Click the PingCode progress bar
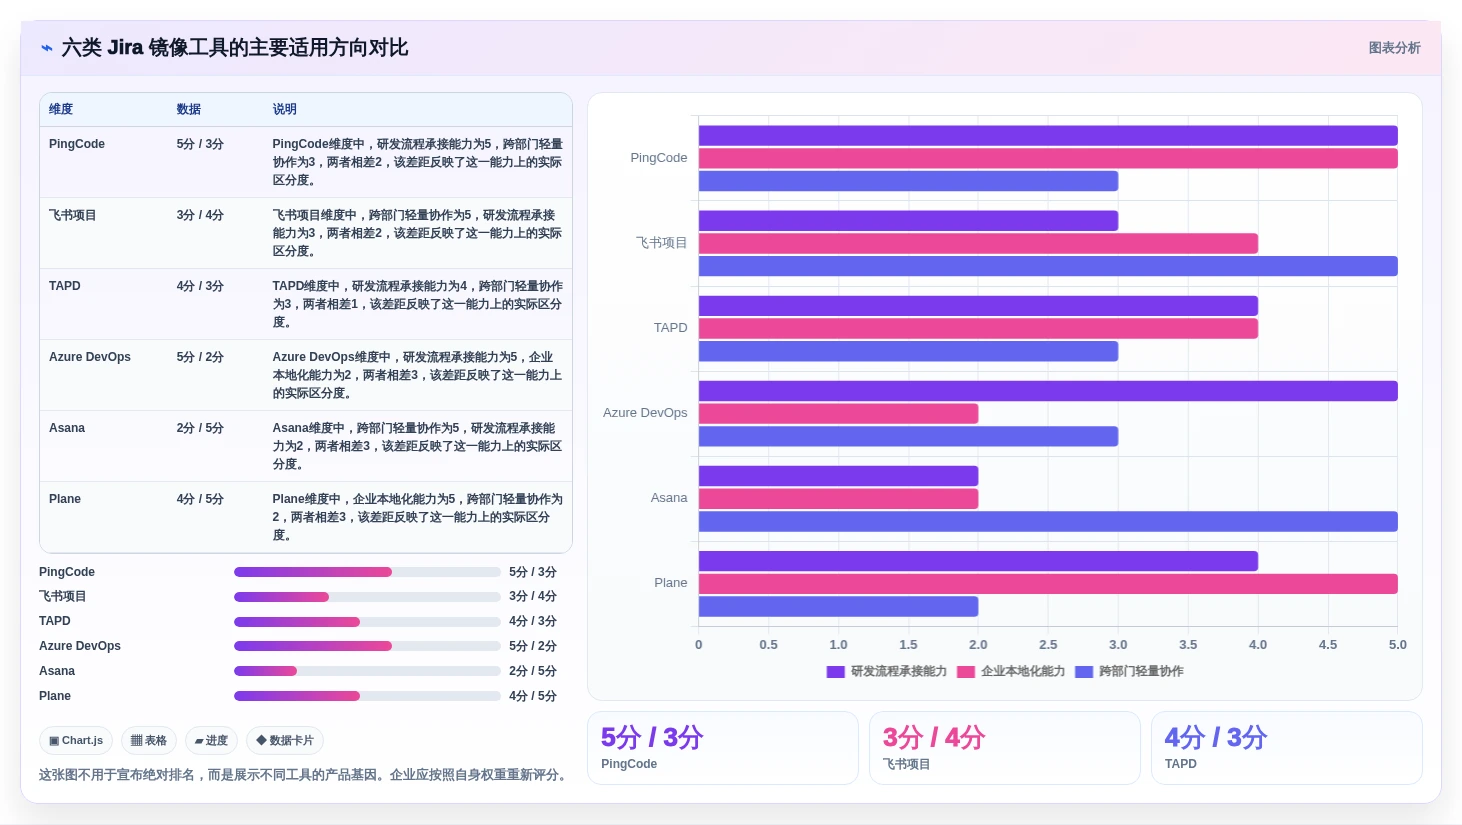Screen dimensions: 1462x825 click(367, 572)
